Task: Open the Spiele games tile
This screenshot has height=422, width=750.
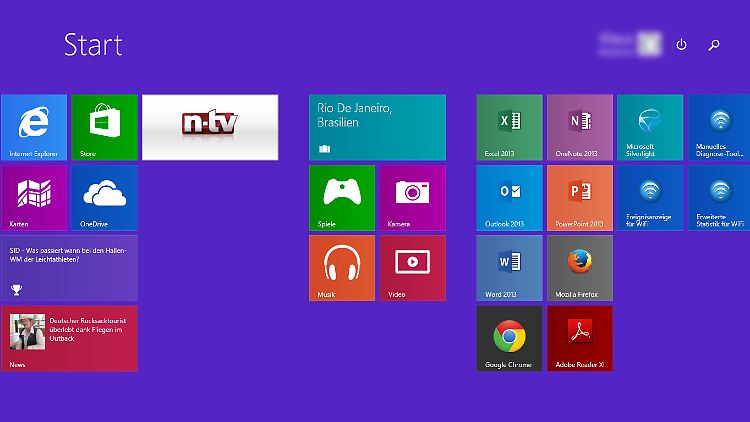Action: coord(342,198)
